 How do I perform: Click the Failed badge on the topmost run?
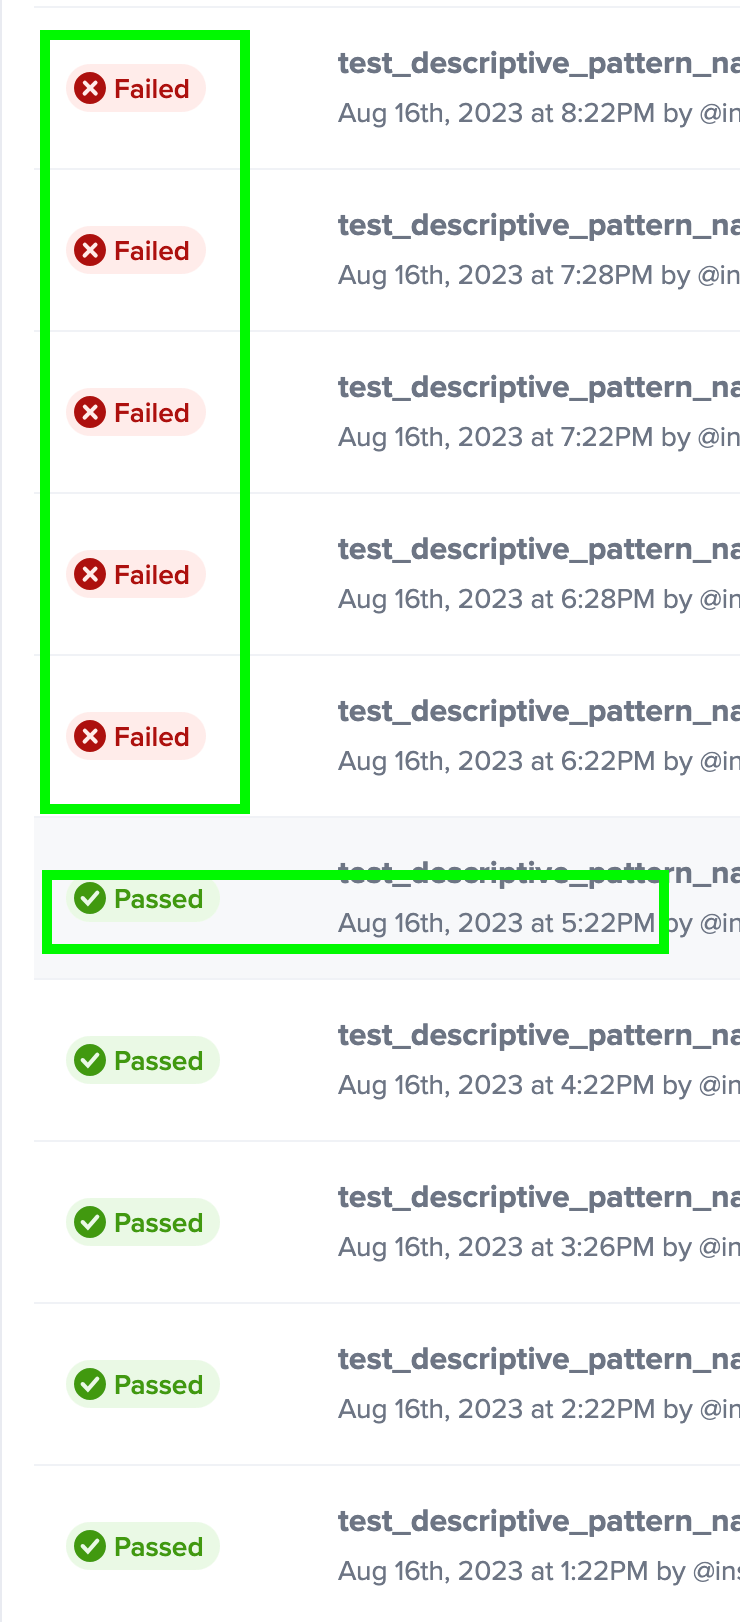click(x=135, y=88)
